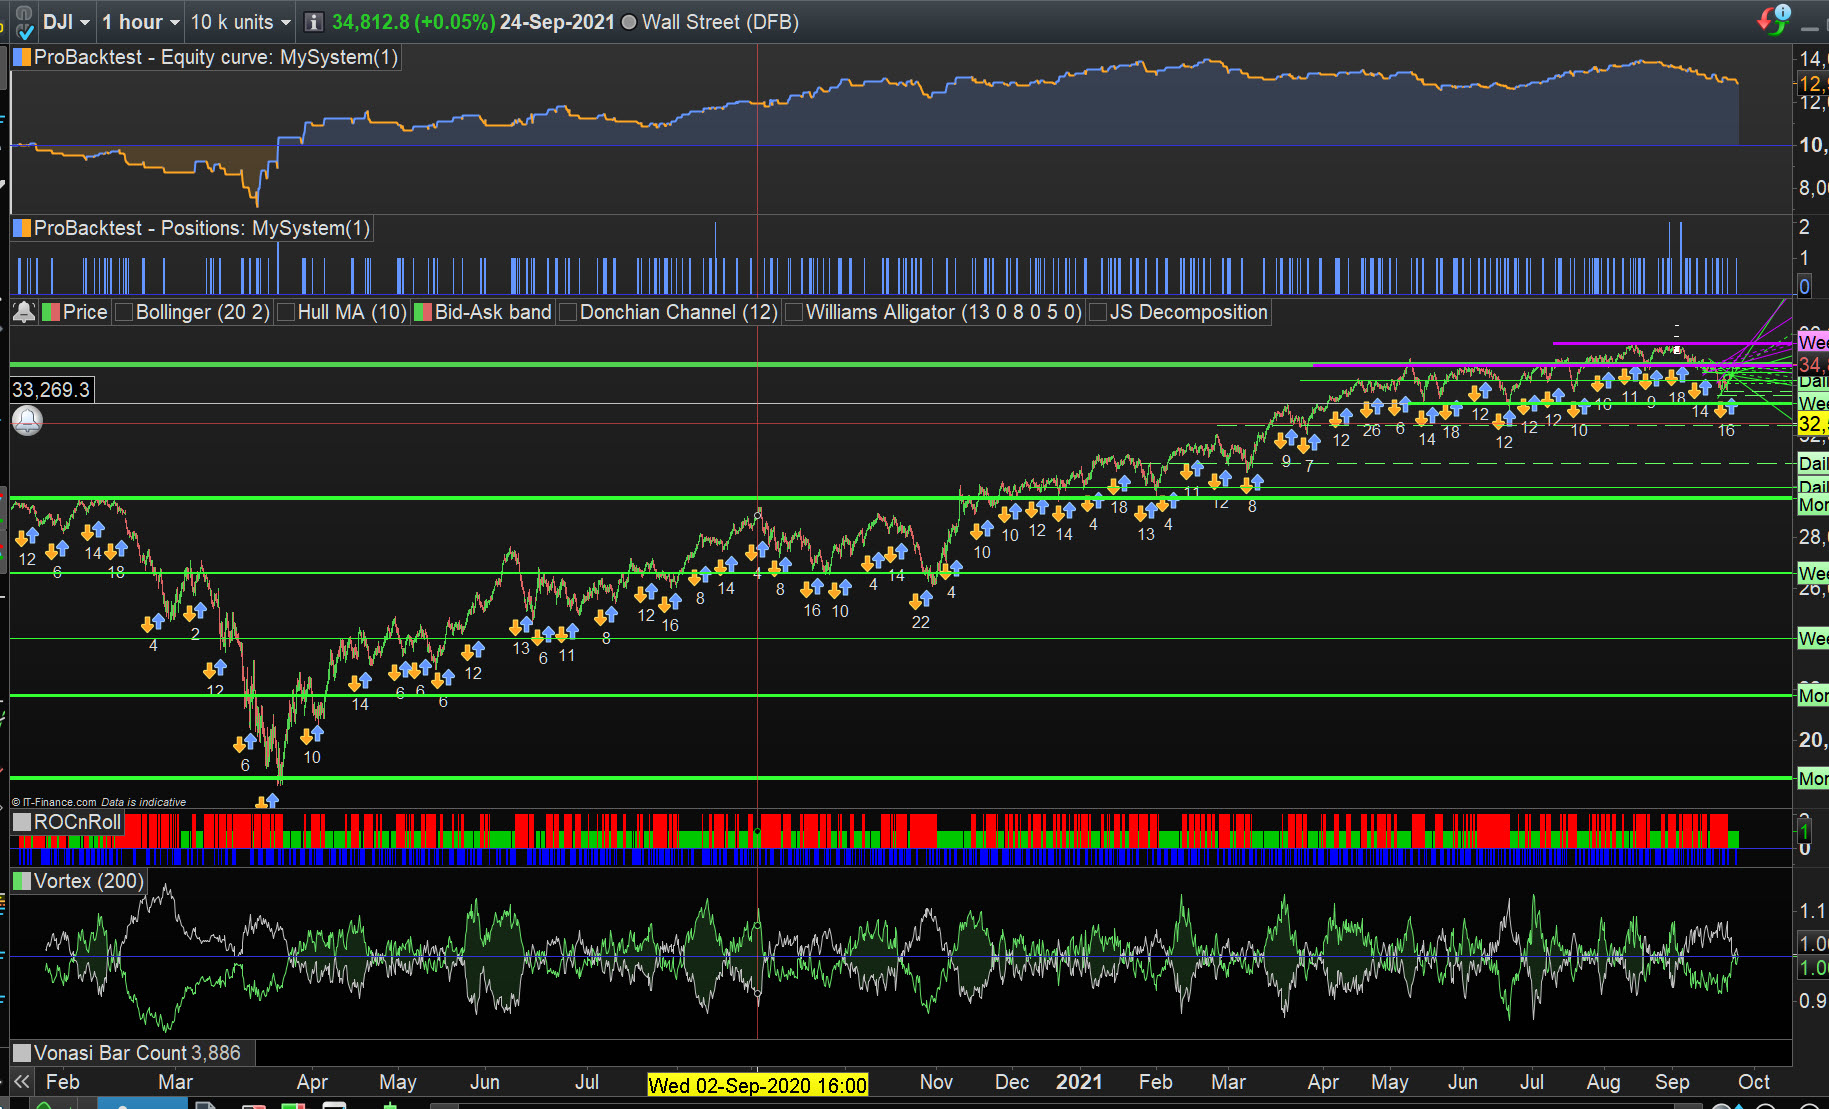Open the ROCnRoll indicator label
Viewport: 1829px width, 1109px height.
(x=77, y=822)
